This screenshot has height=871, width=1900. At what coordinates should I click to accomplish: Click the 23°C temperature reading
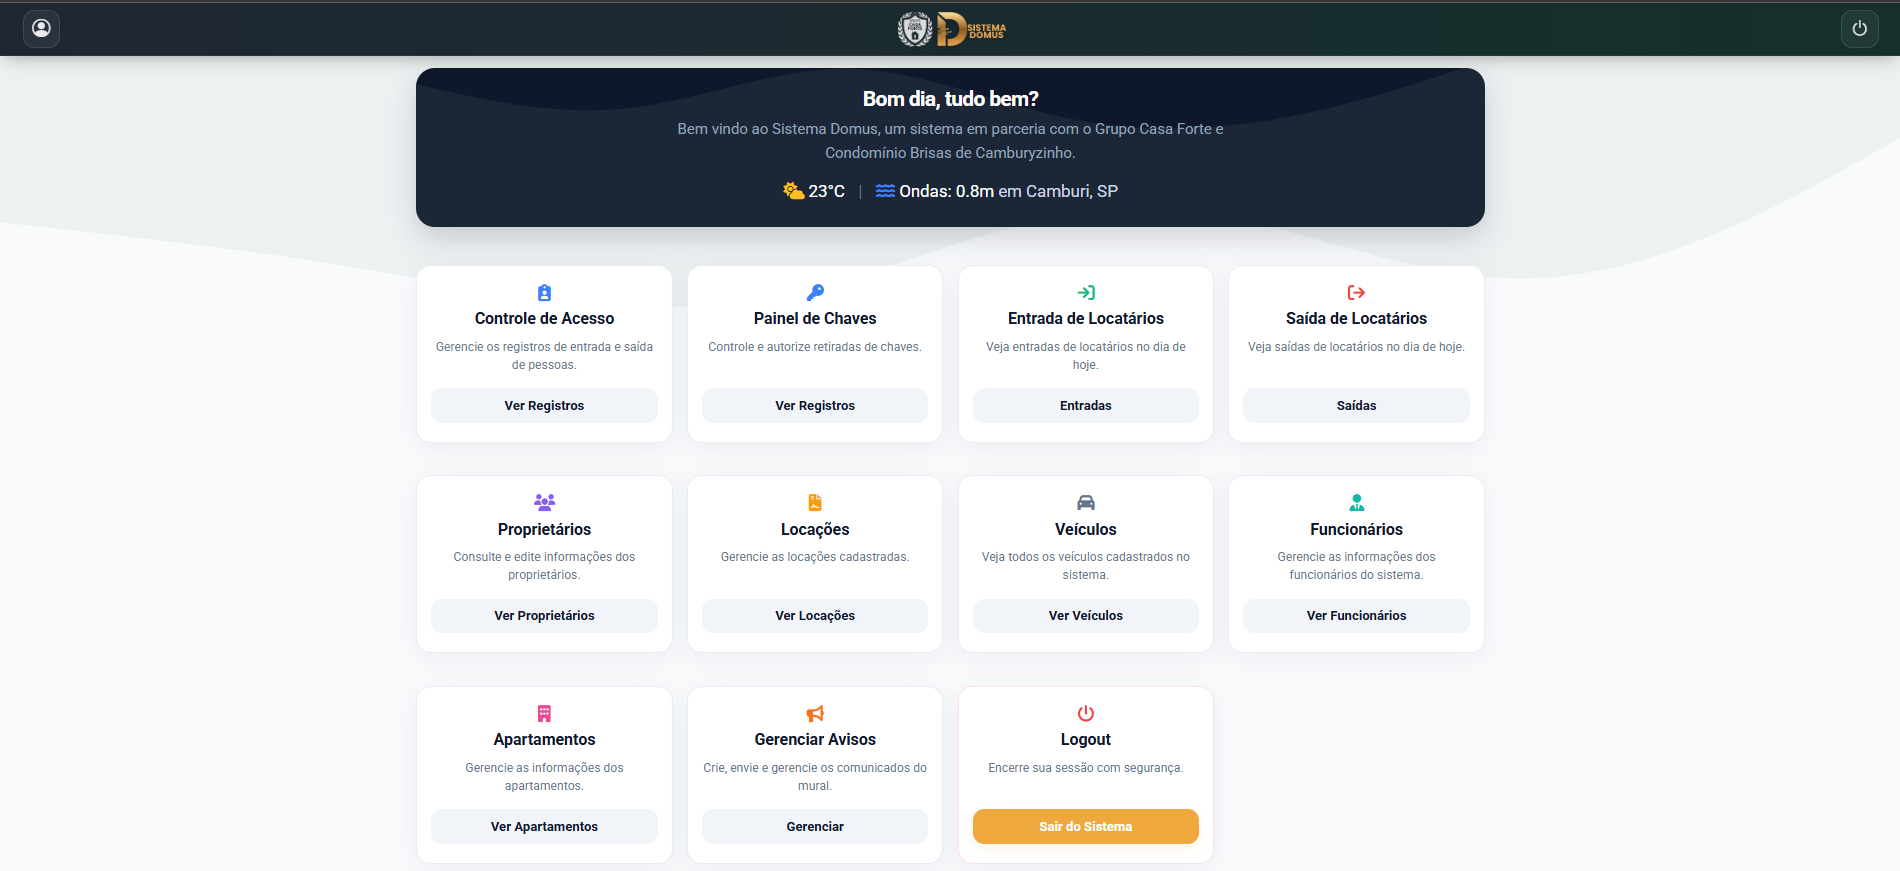click(x=827, y=191)
